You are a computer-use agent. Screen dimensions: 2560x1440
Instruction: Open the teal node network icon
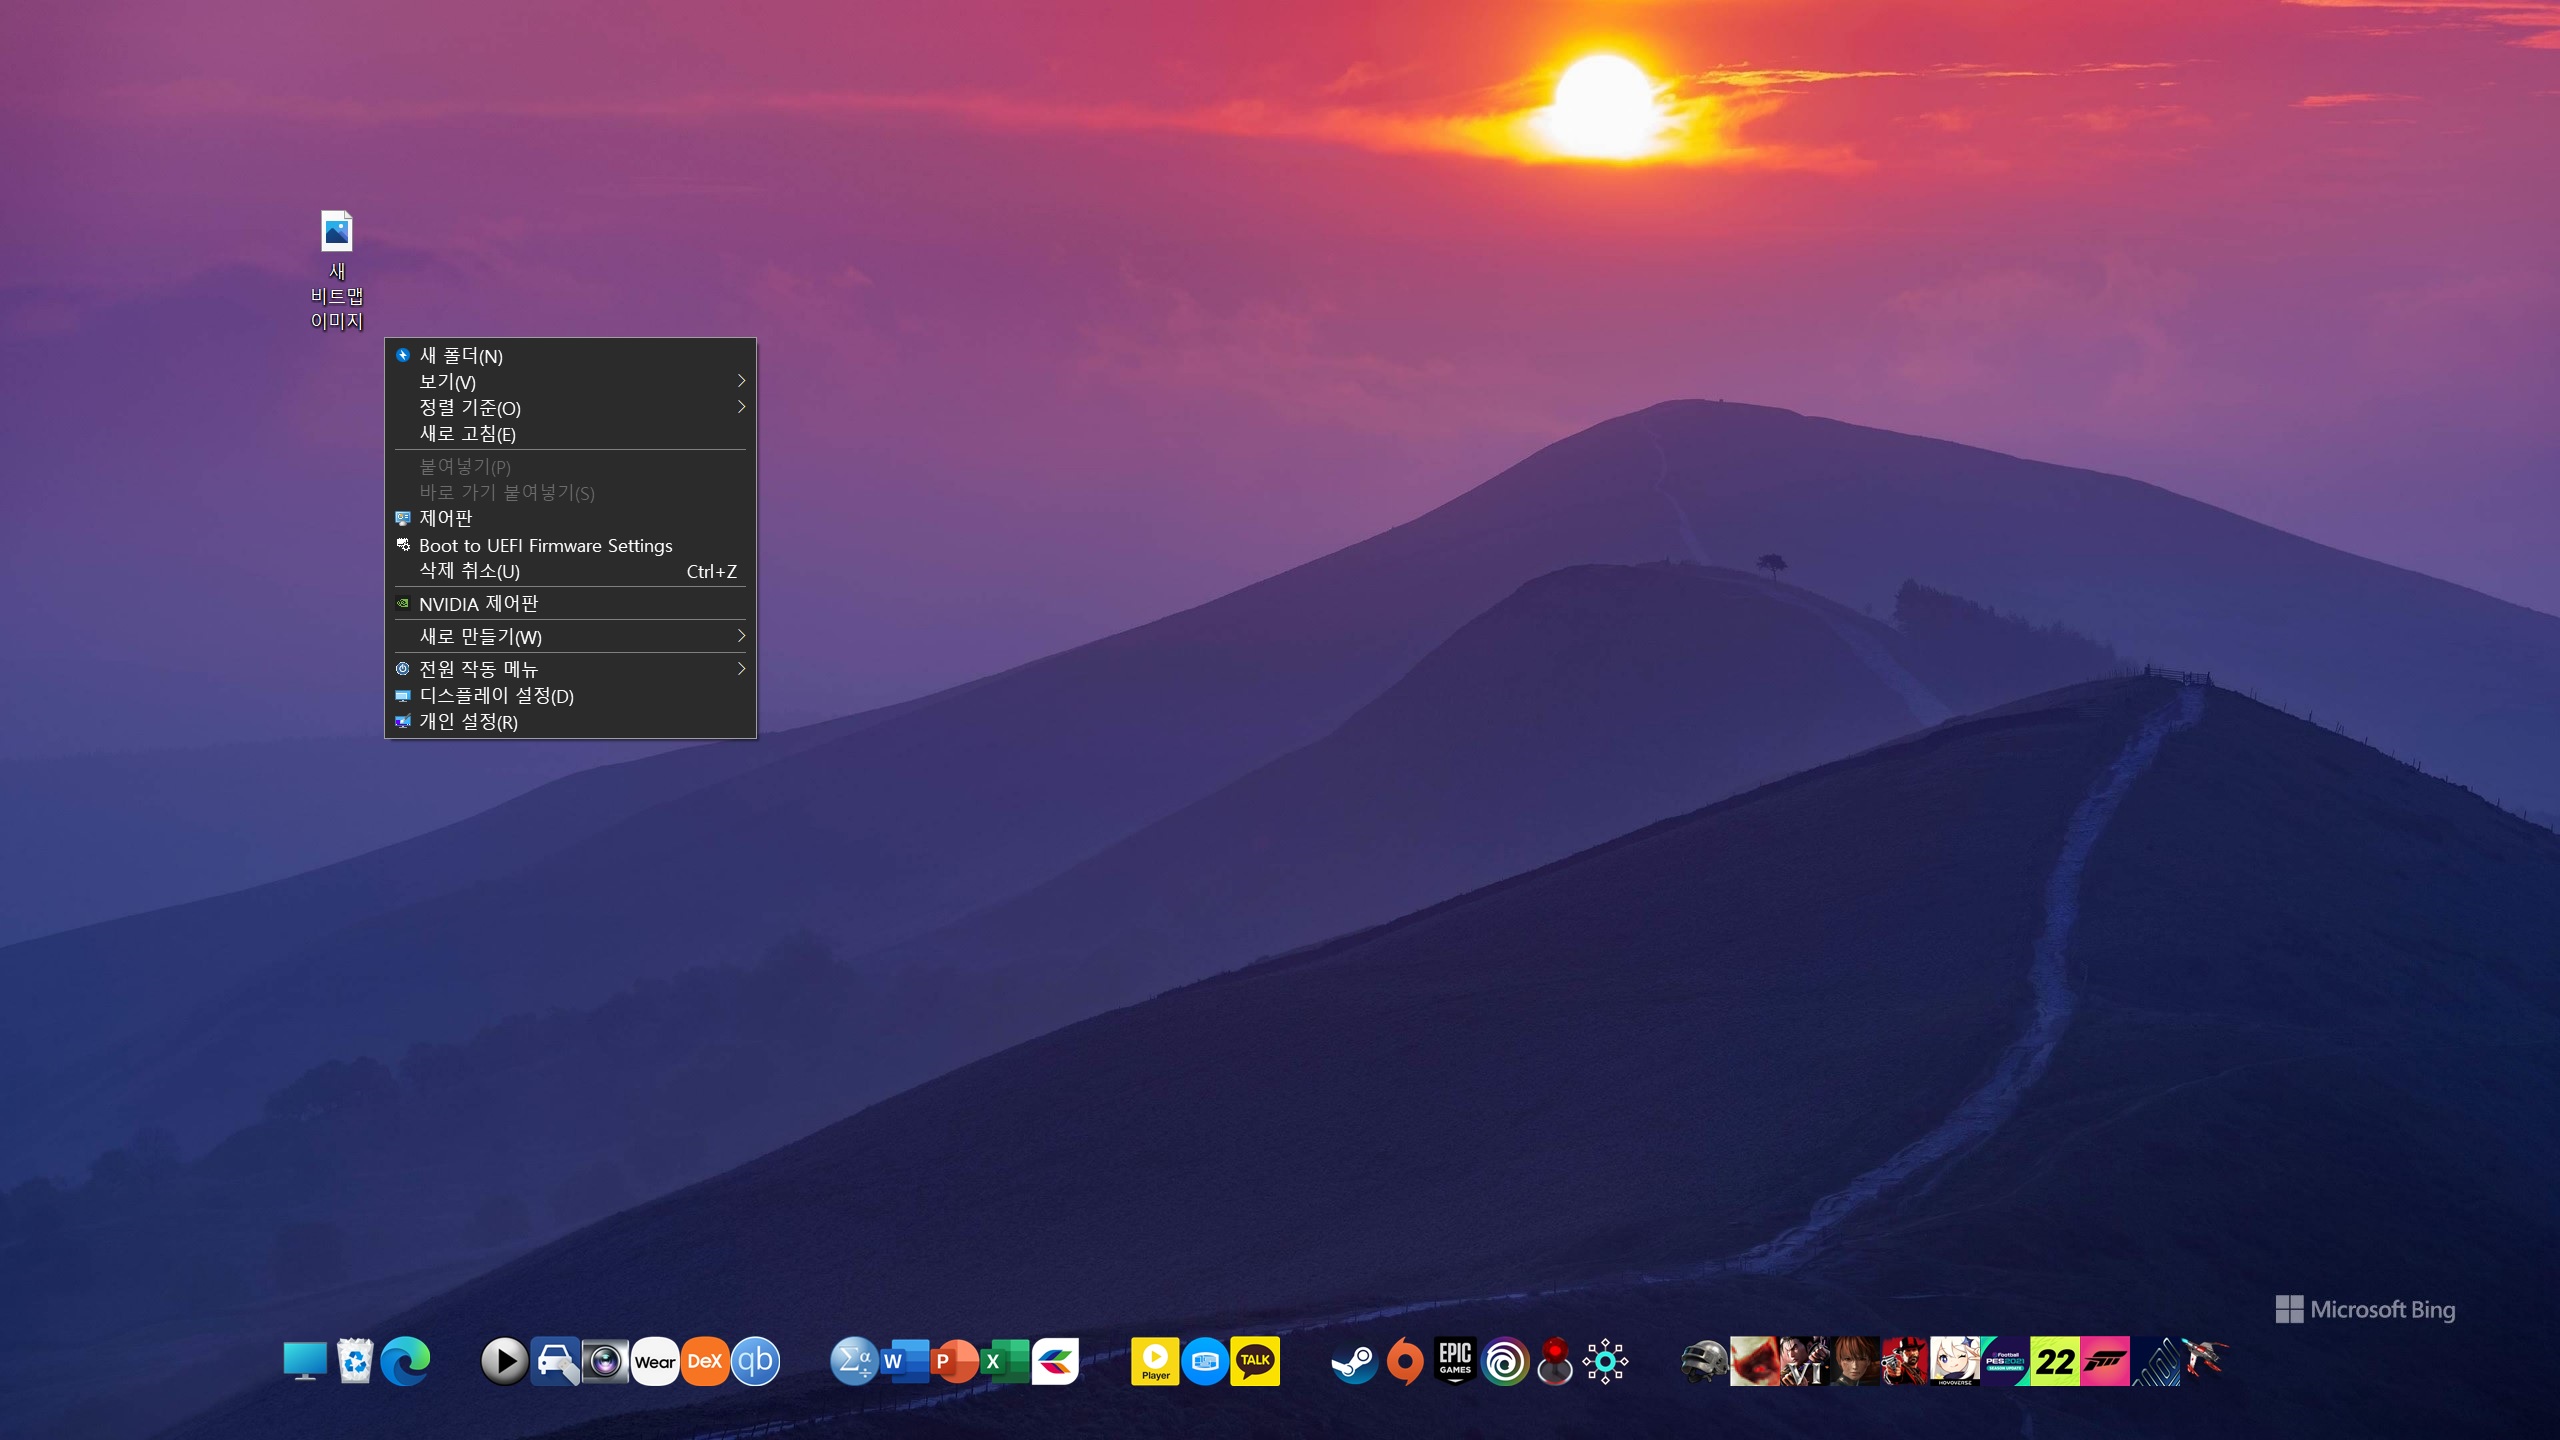tap(1605, 1361)
